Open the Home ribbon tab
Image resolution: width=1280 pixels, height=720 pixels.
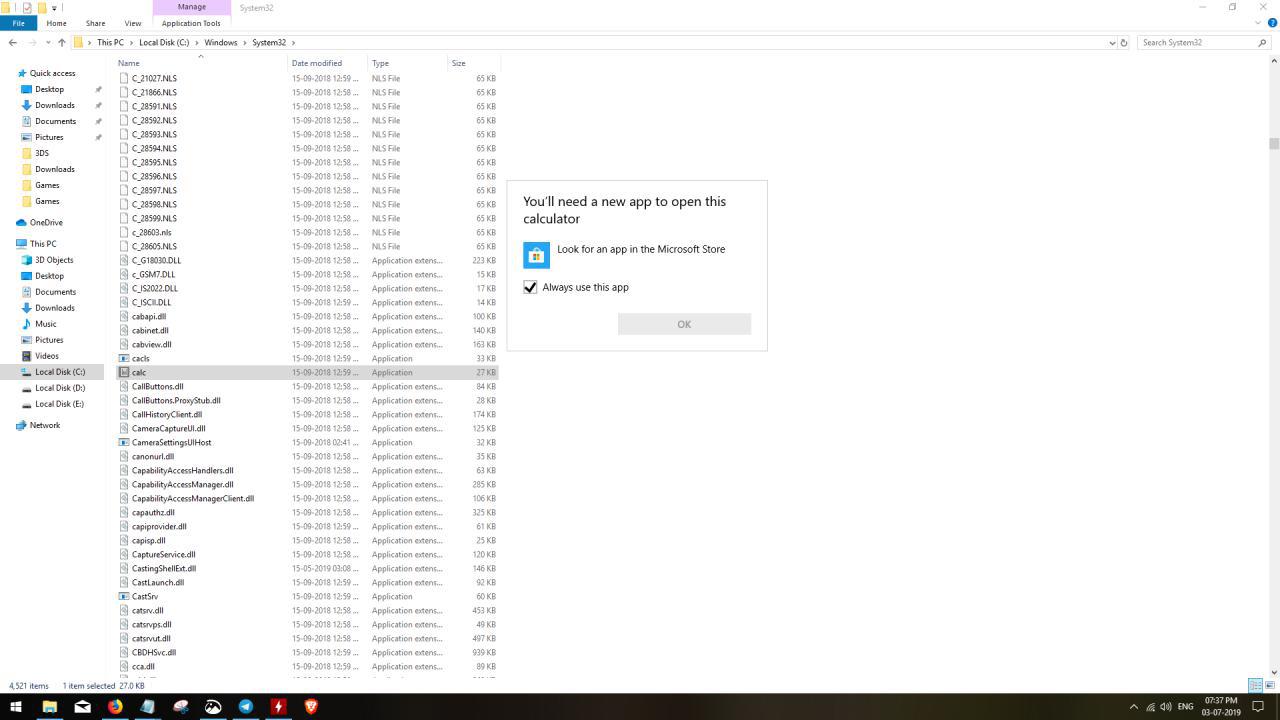tap(56, 23)
